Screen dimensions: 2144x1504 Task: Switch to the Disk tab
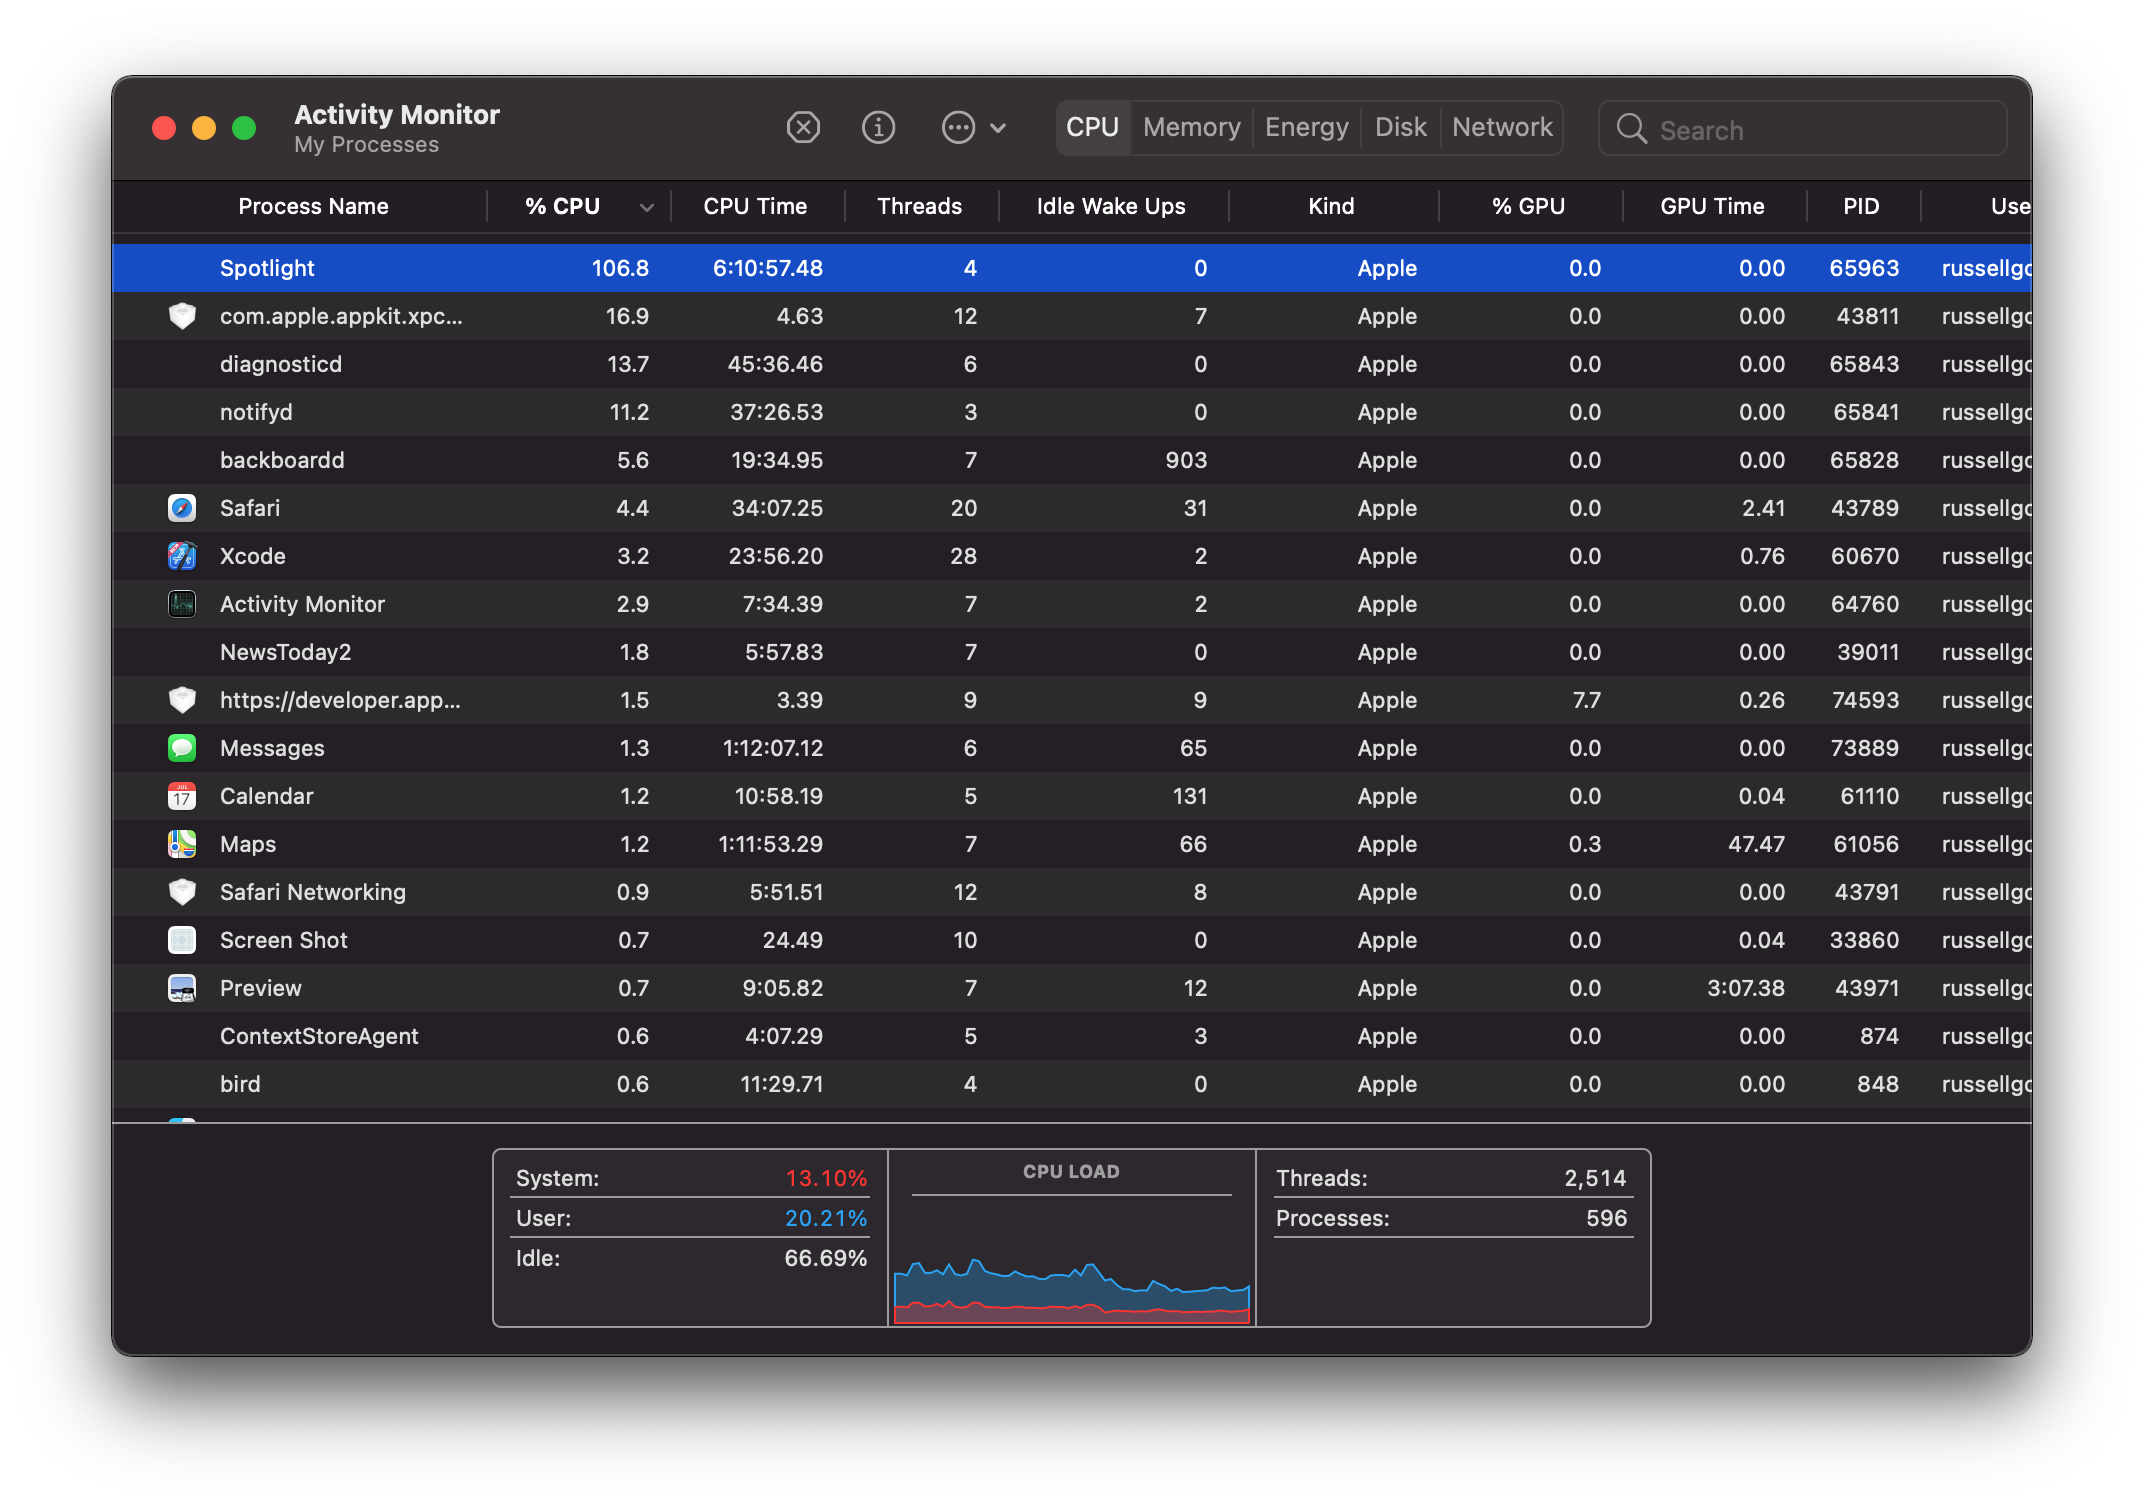coord(1400,128)
